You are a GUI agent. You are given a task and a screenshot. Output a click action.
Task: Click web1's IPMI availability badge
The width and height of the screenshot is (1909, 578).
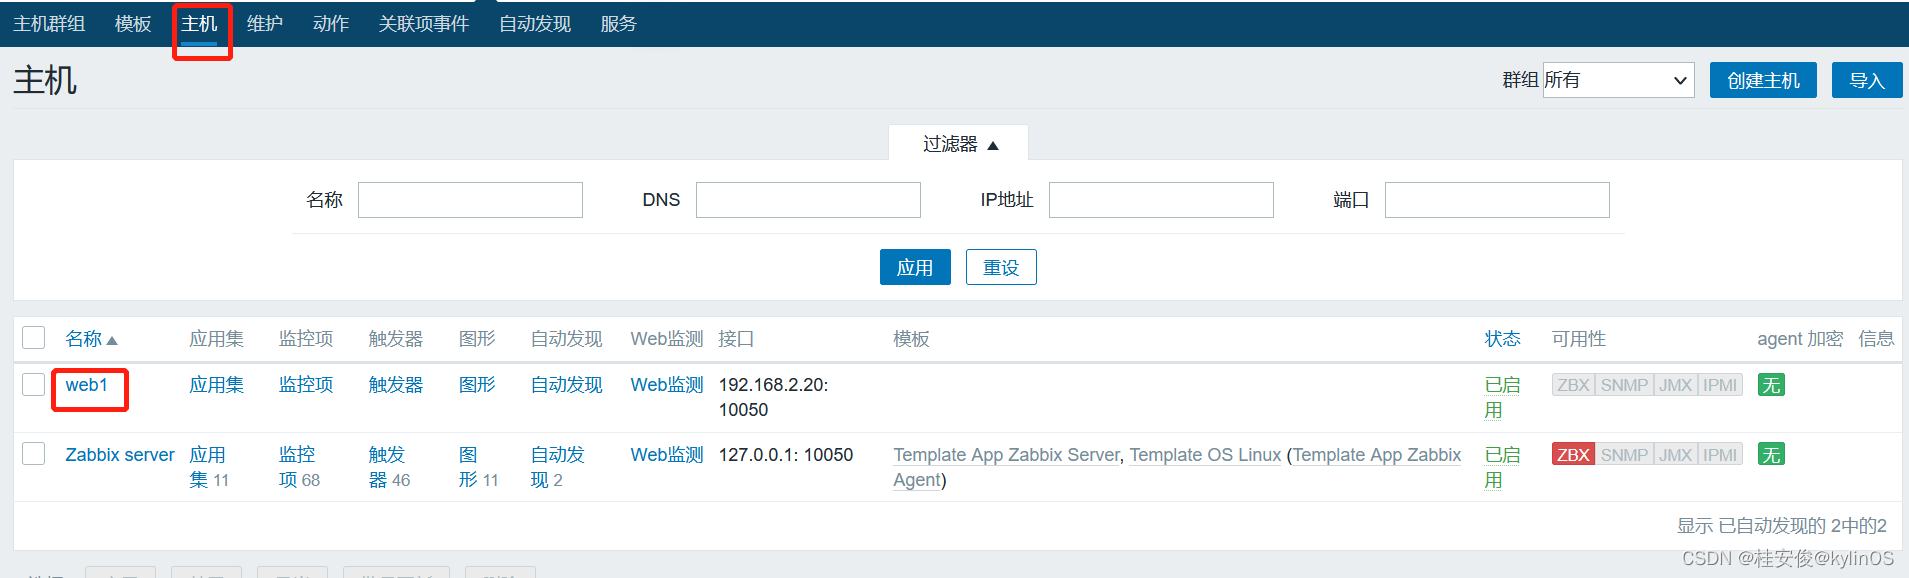(1720, 385)
